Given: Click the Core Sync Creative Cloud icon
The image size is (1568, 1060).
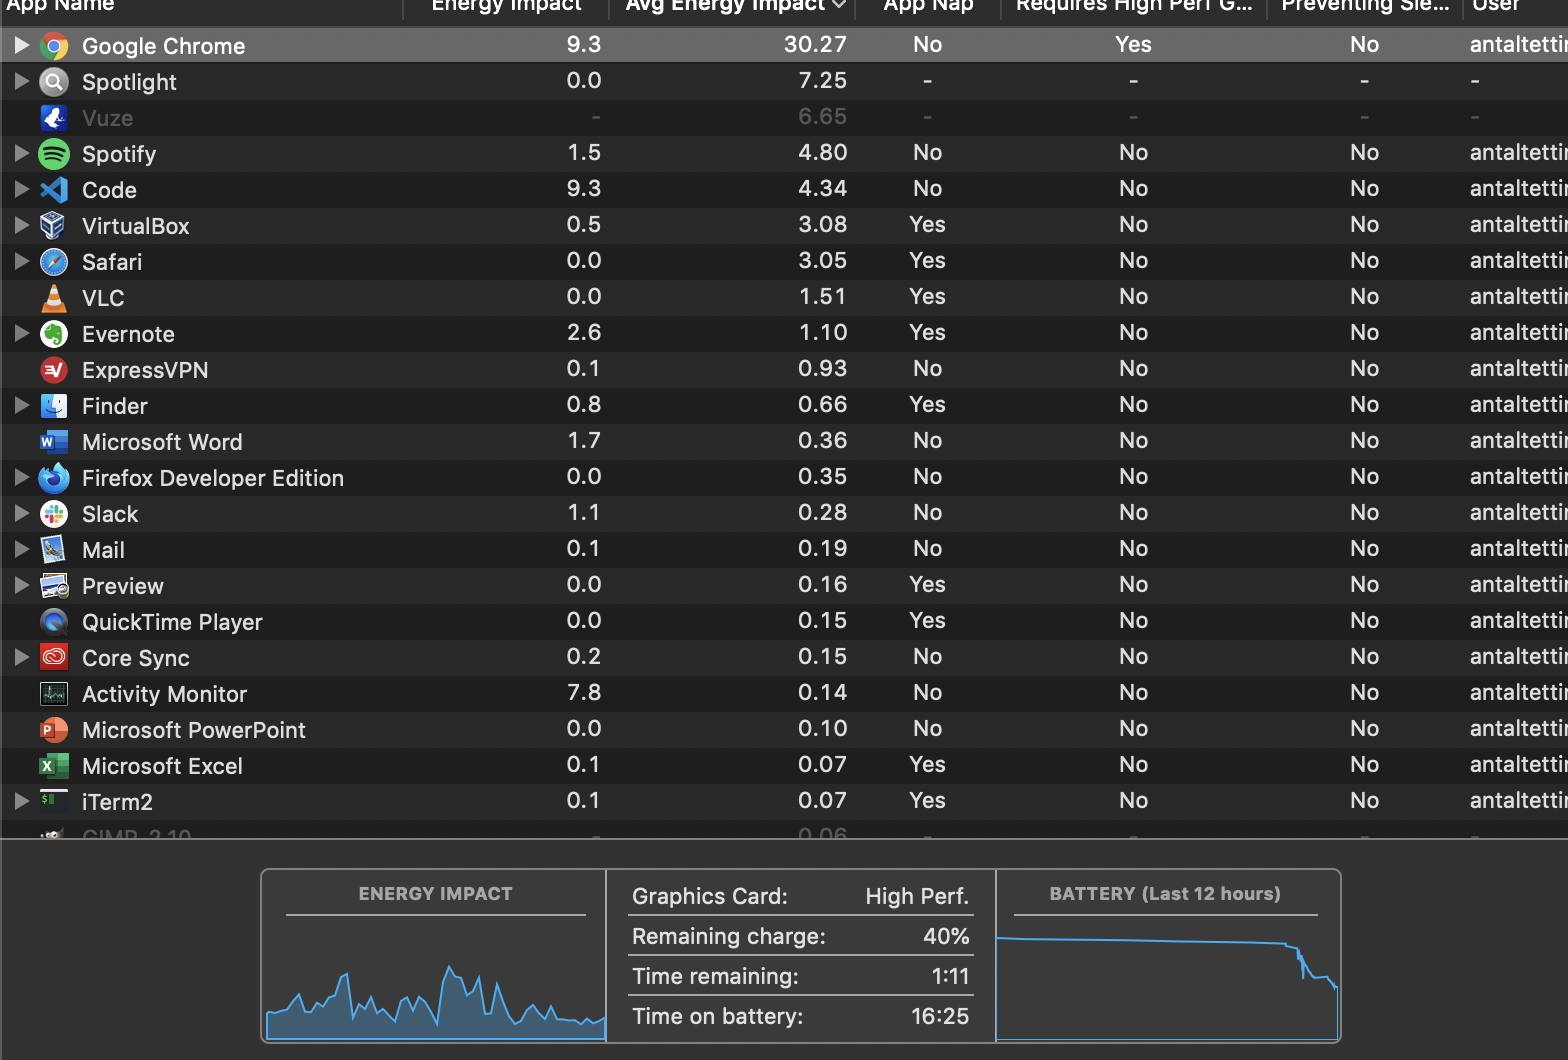Looking at the screenshot, I should [54, 658].
